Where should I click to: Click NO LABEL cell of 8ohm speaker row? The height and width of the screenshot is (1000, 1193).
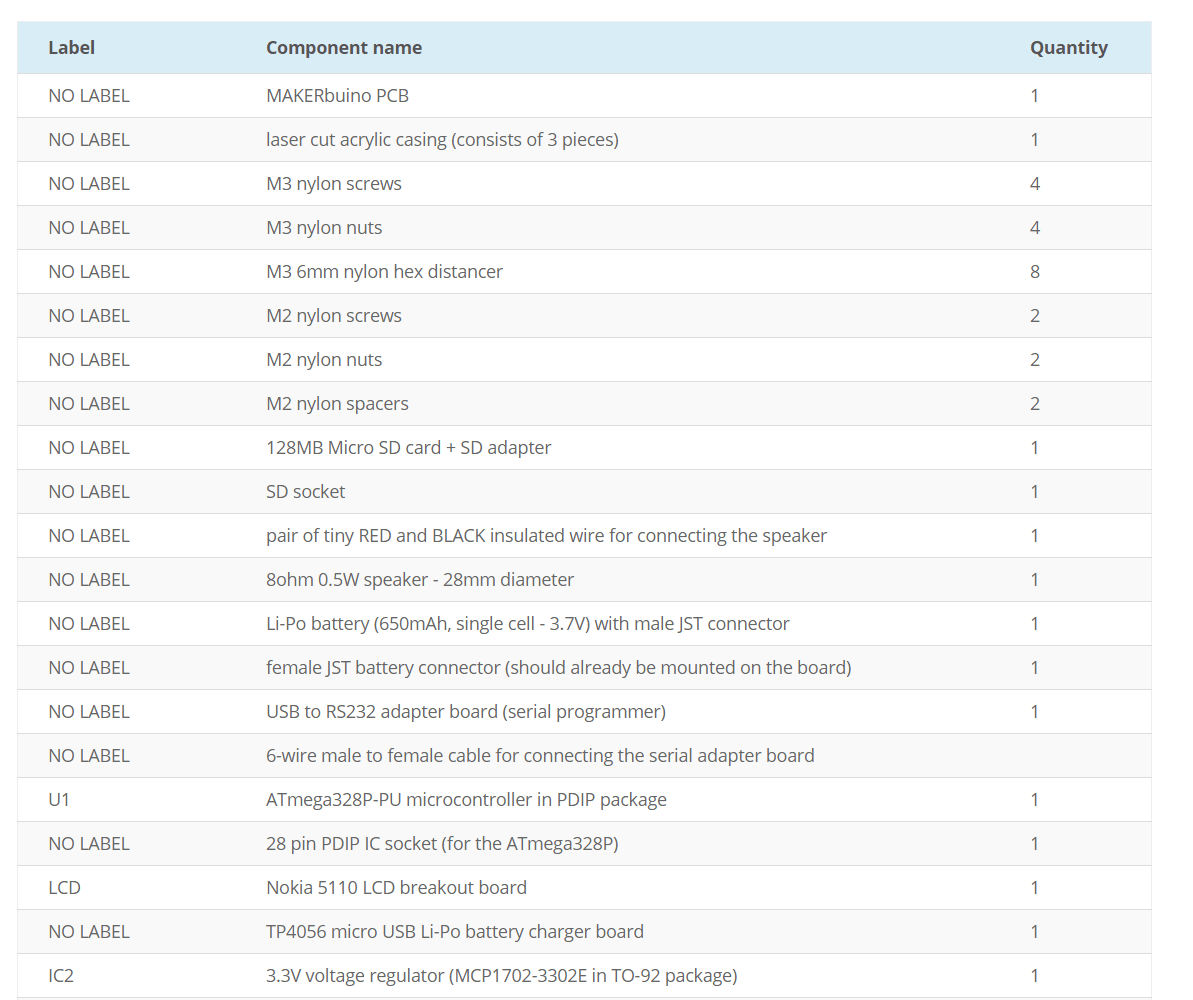coord(88,580)
